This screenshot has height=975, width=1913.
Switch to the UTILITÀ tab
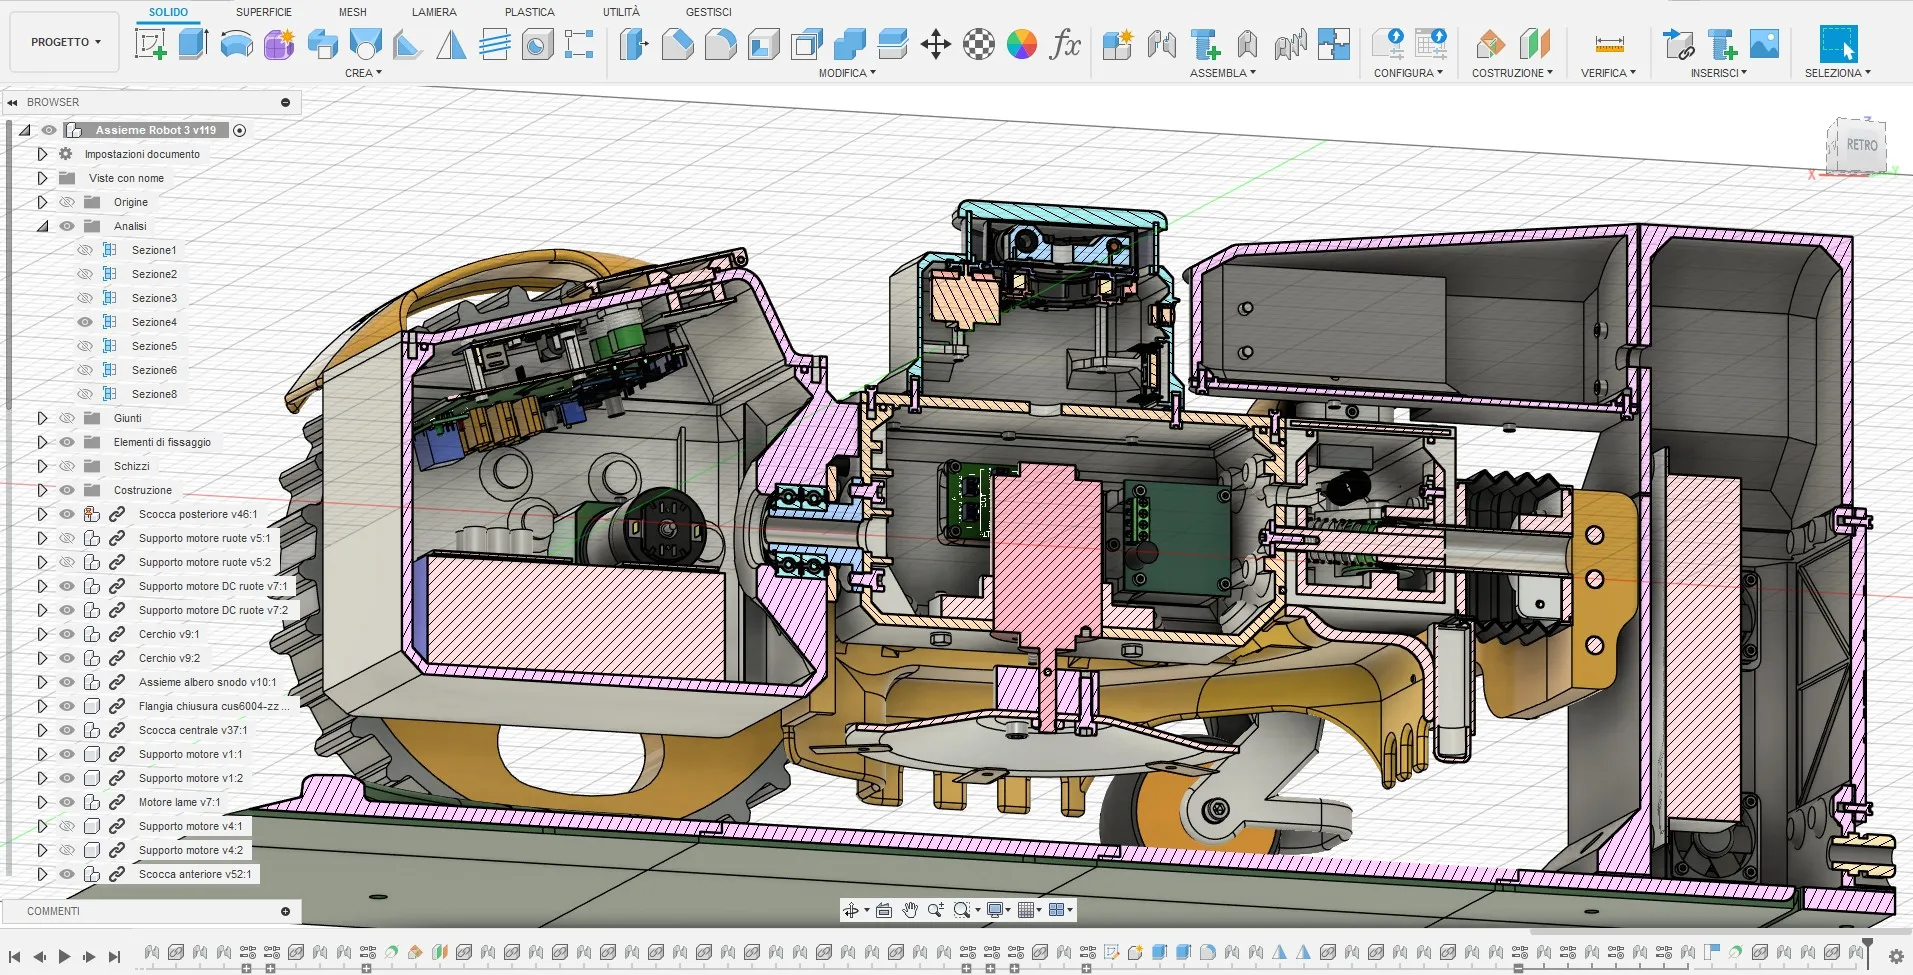pyautogui.click(x=621, y=12)
